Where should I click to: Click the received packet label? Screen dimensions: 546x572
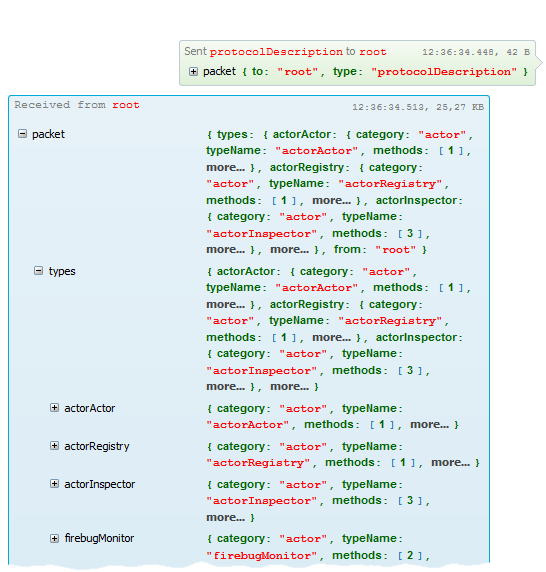(x=48, y=135)
